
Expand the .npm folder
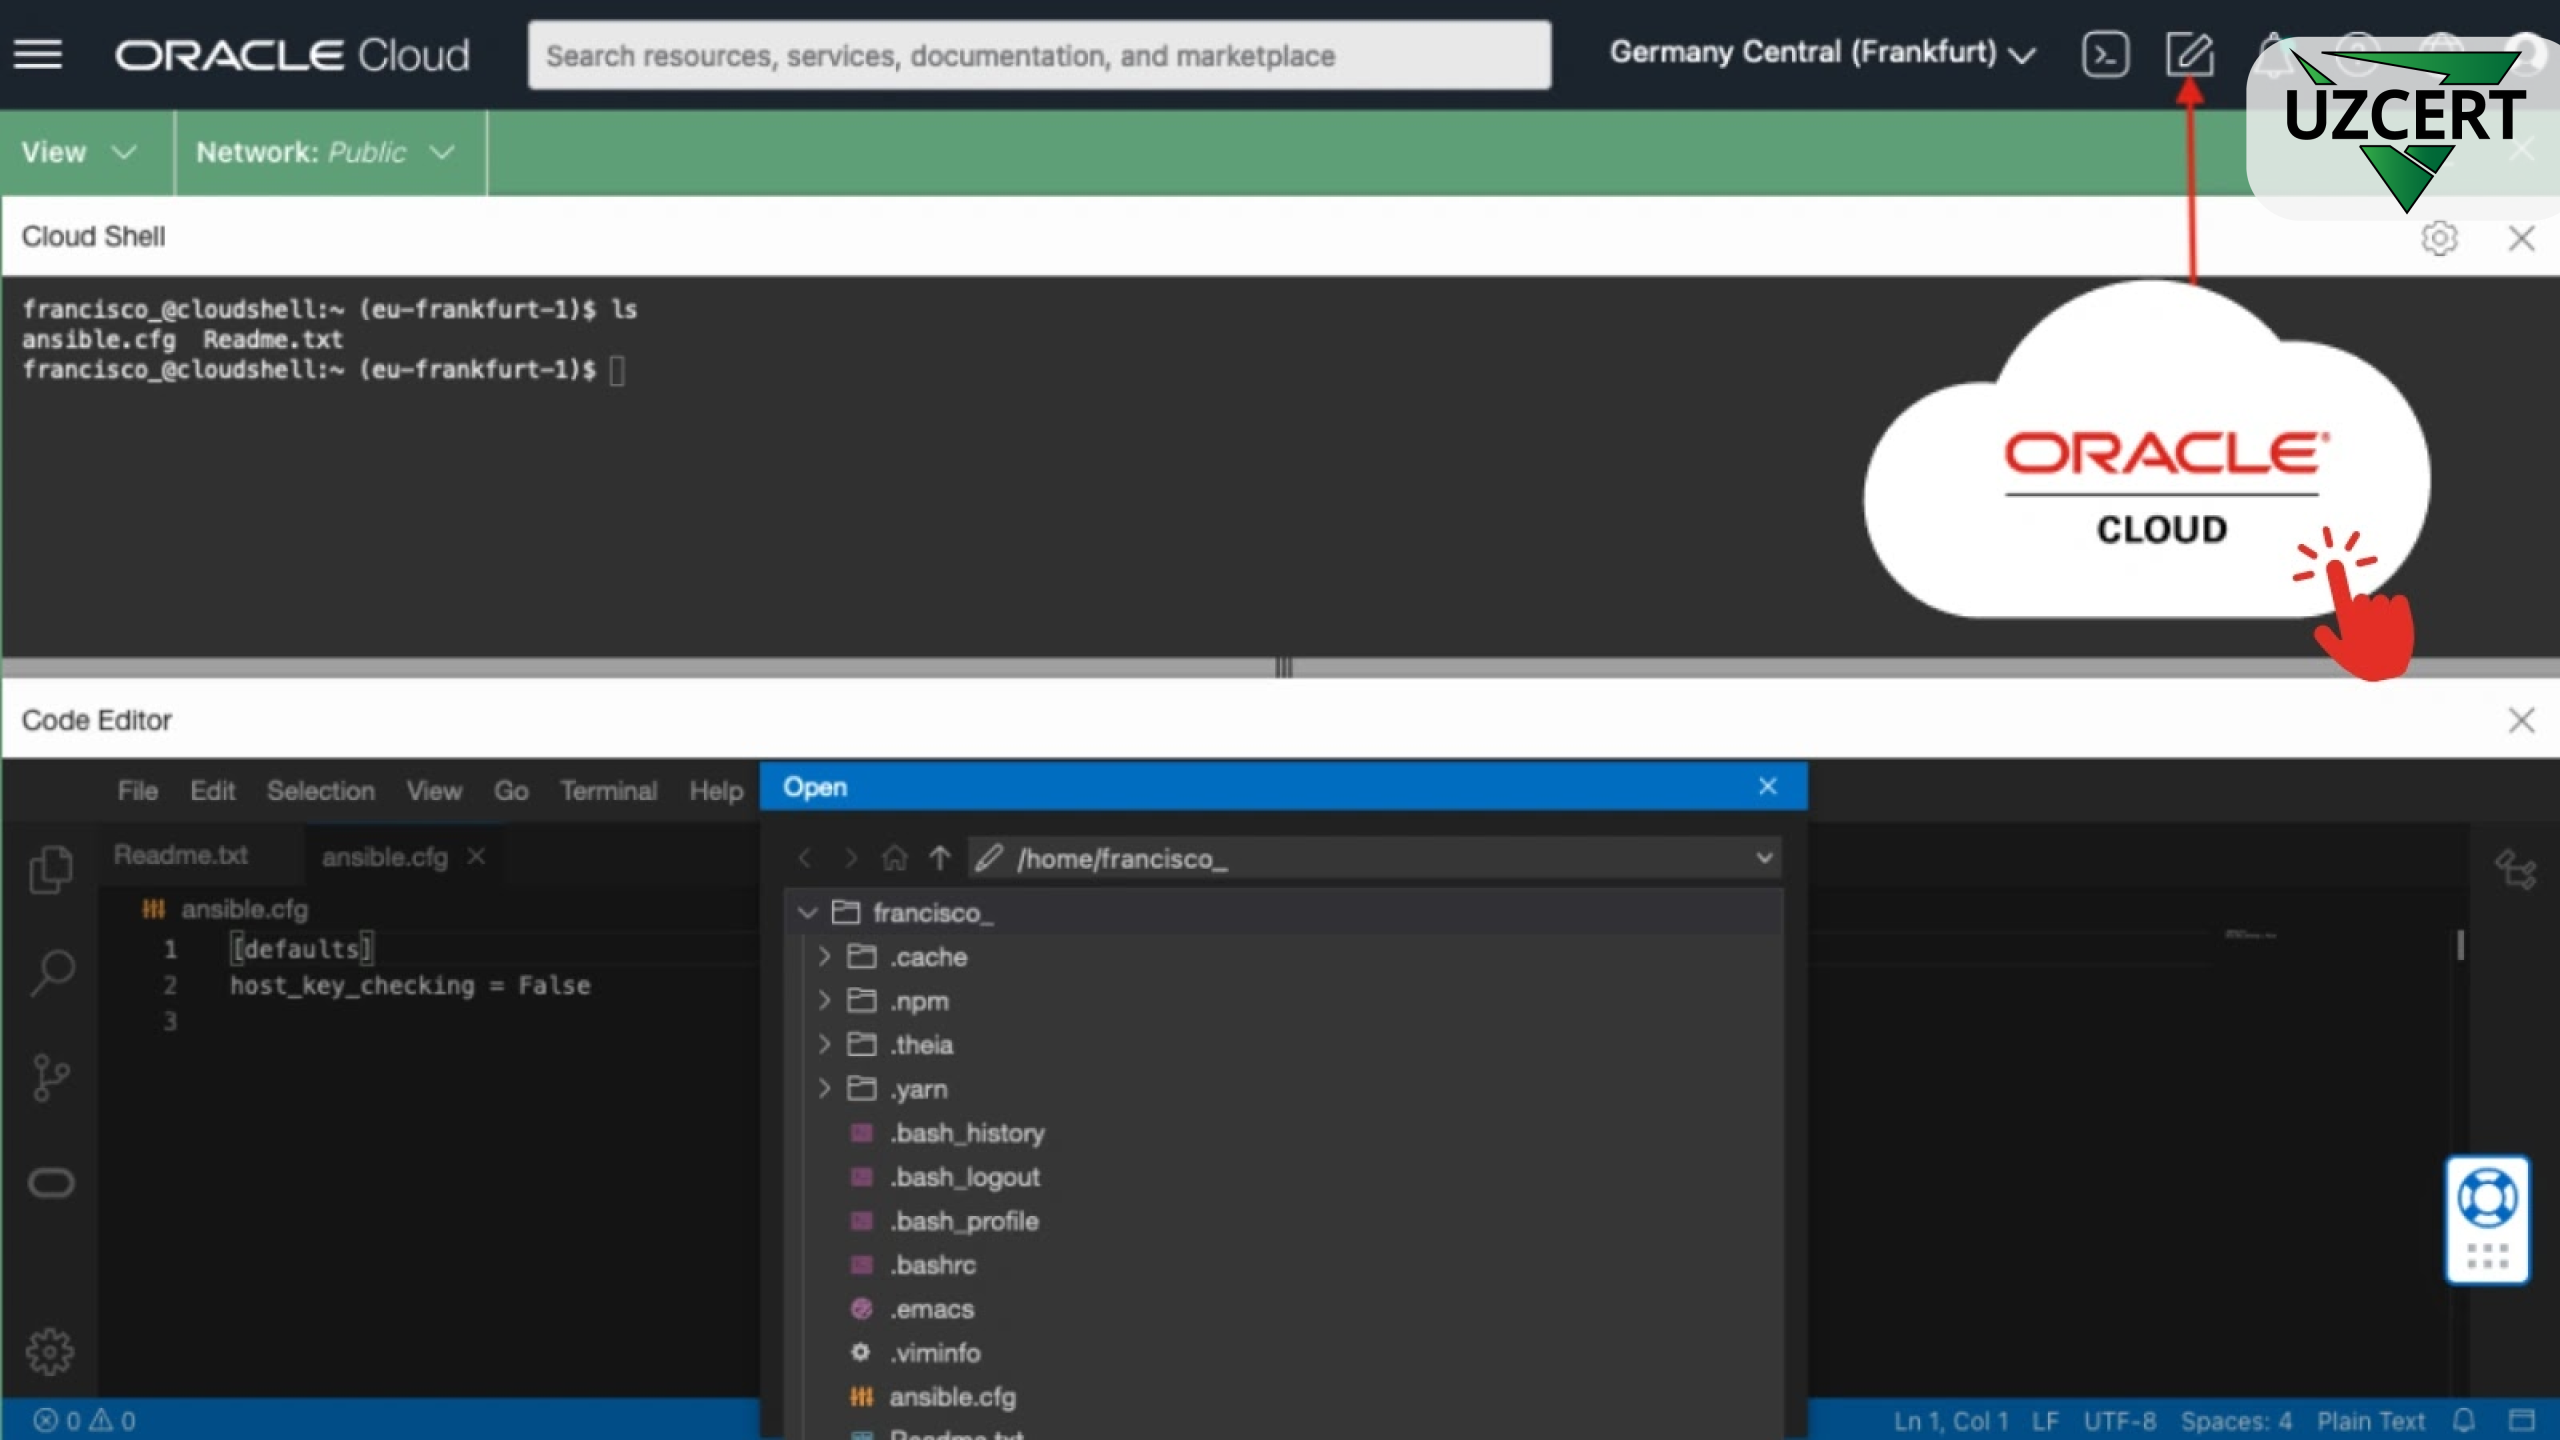click(x=824, y=1000)
